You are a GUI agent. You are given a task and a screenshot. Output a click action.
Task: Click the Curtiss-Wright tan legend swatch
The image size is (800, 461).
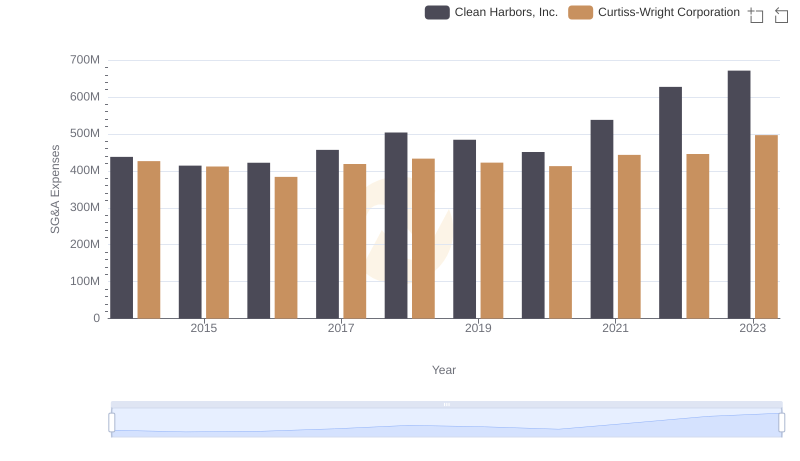coord(581,12)
